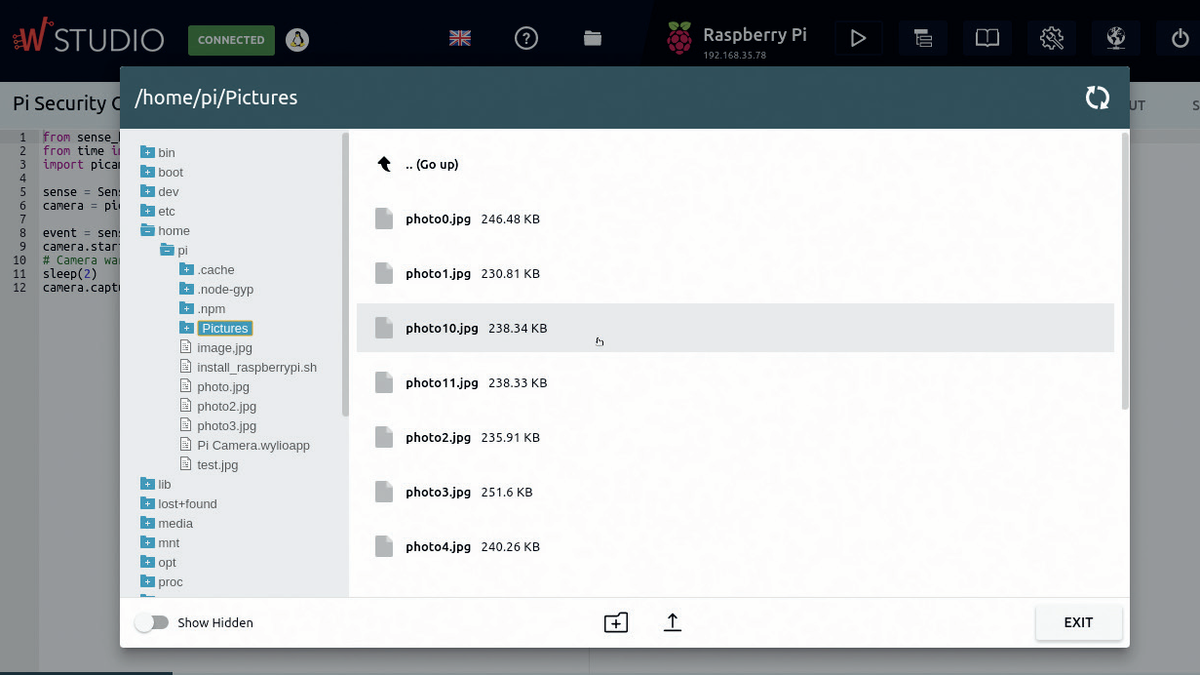
Task: Click the power disconnect icon
Action: click(x=1177, y=37)
